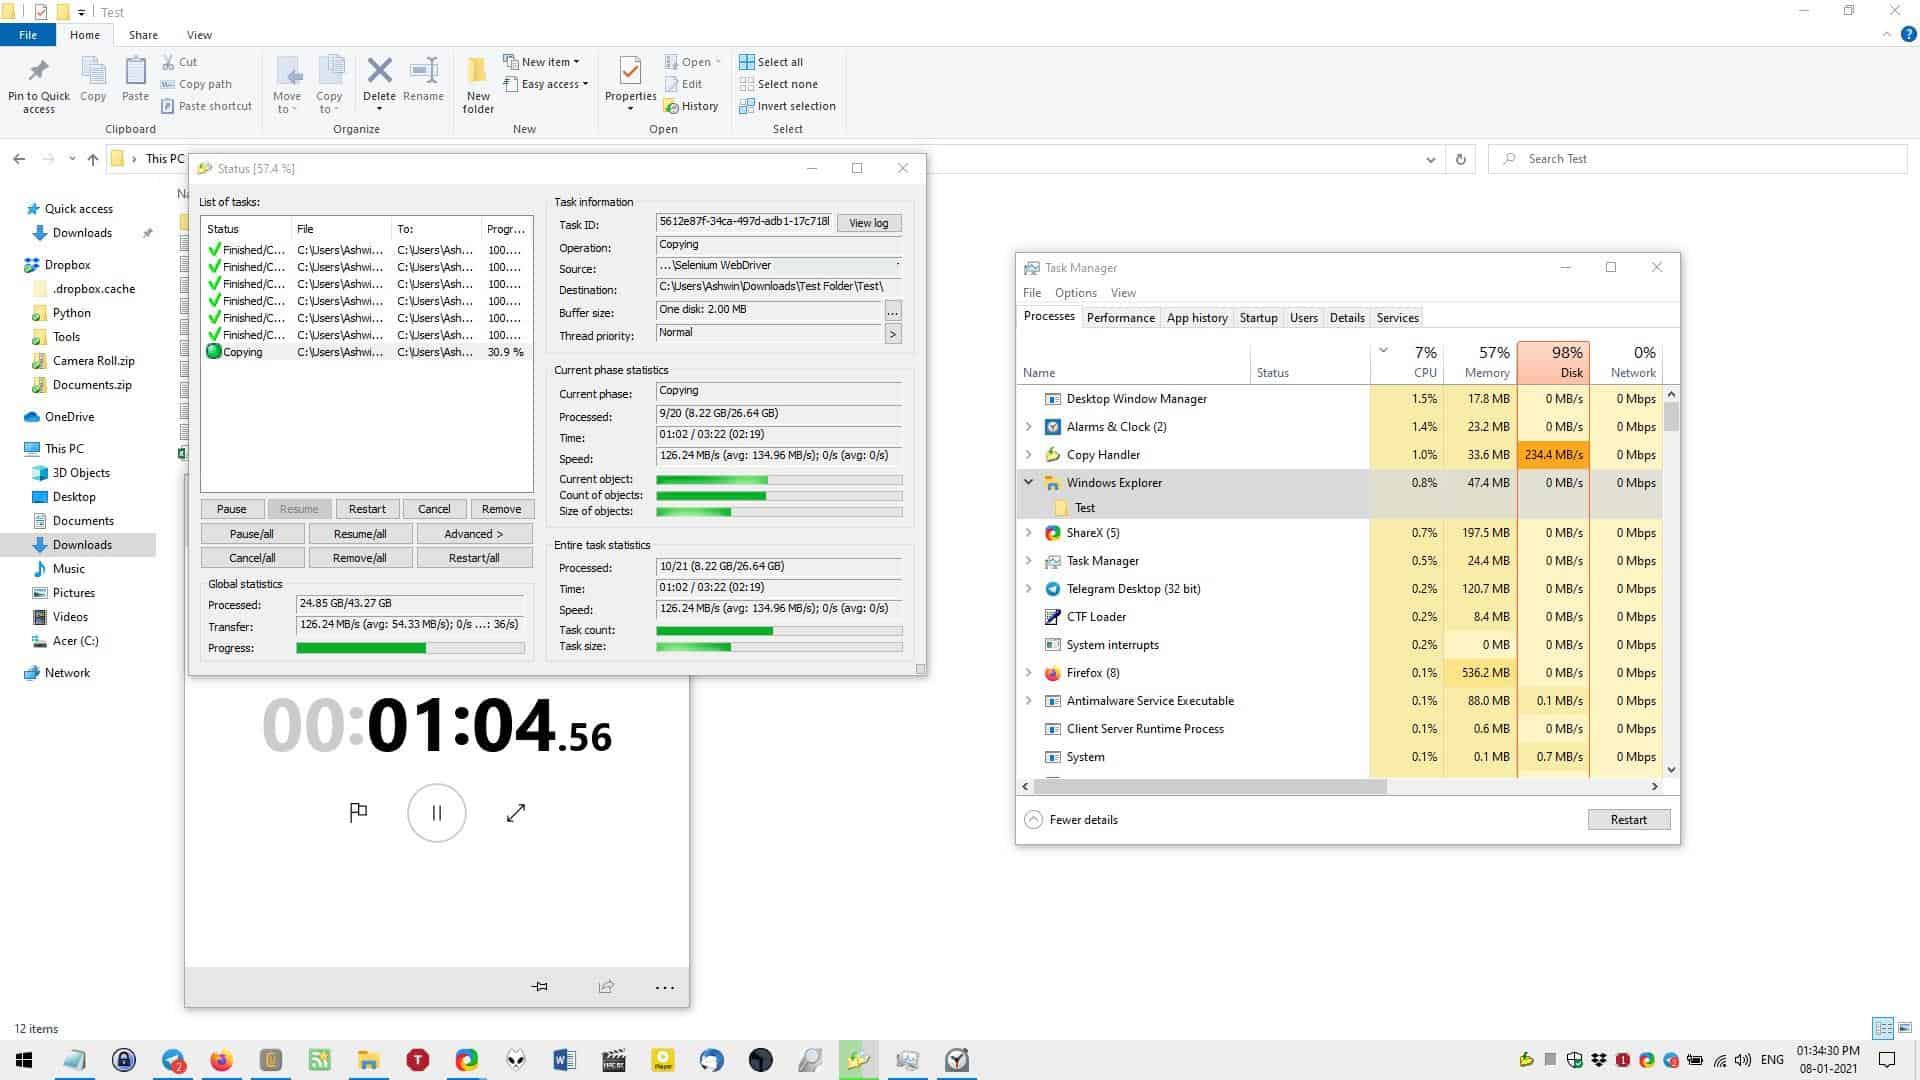
Task: Click the Properties ribbon icon
Action: [630, 72]
